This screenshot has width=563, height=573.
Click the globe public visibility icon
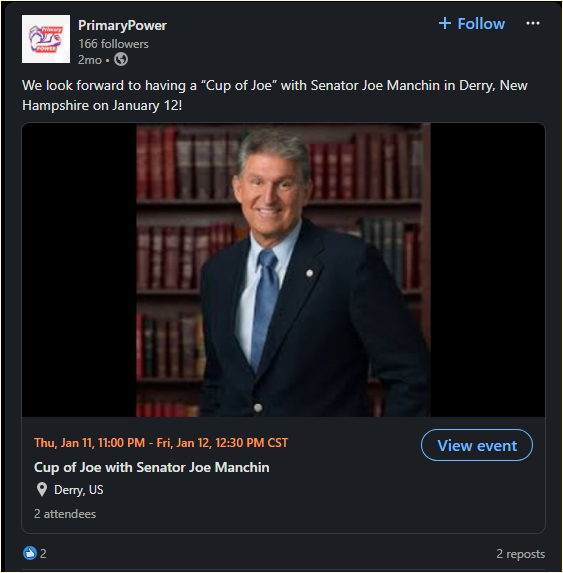121,59
